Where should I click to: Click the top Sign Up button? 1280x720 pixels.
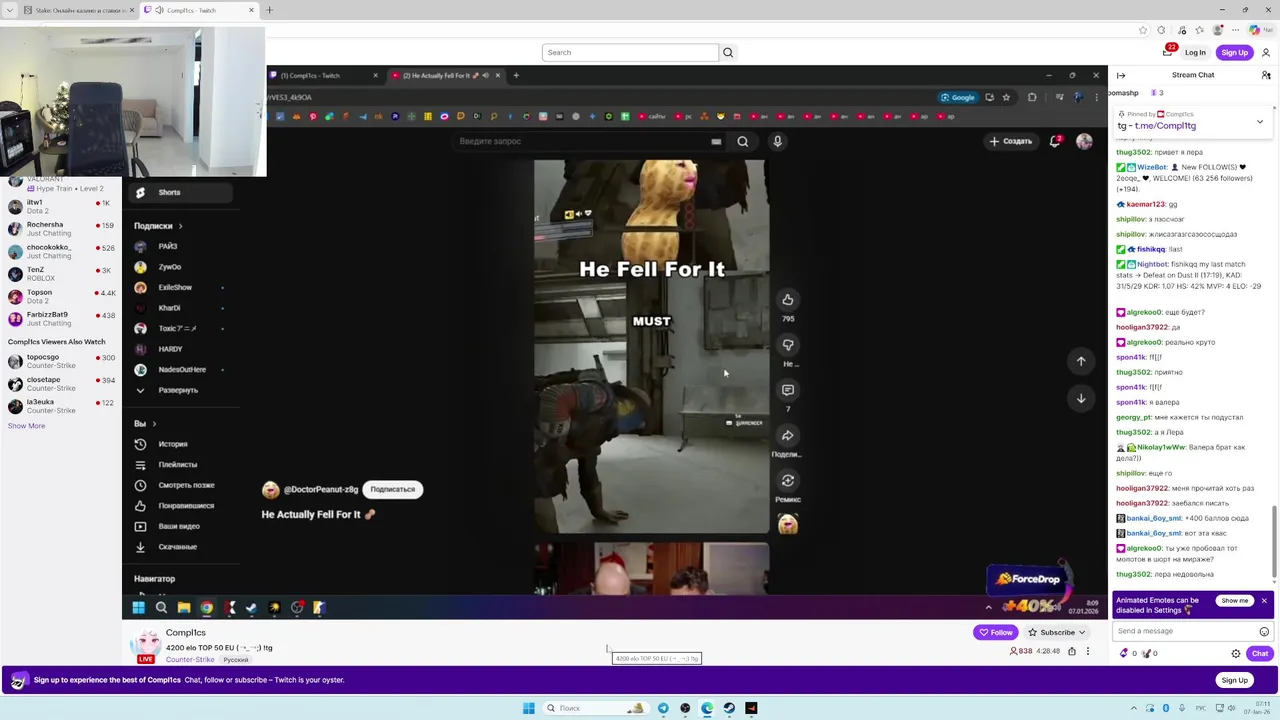tap(1235, 52)
